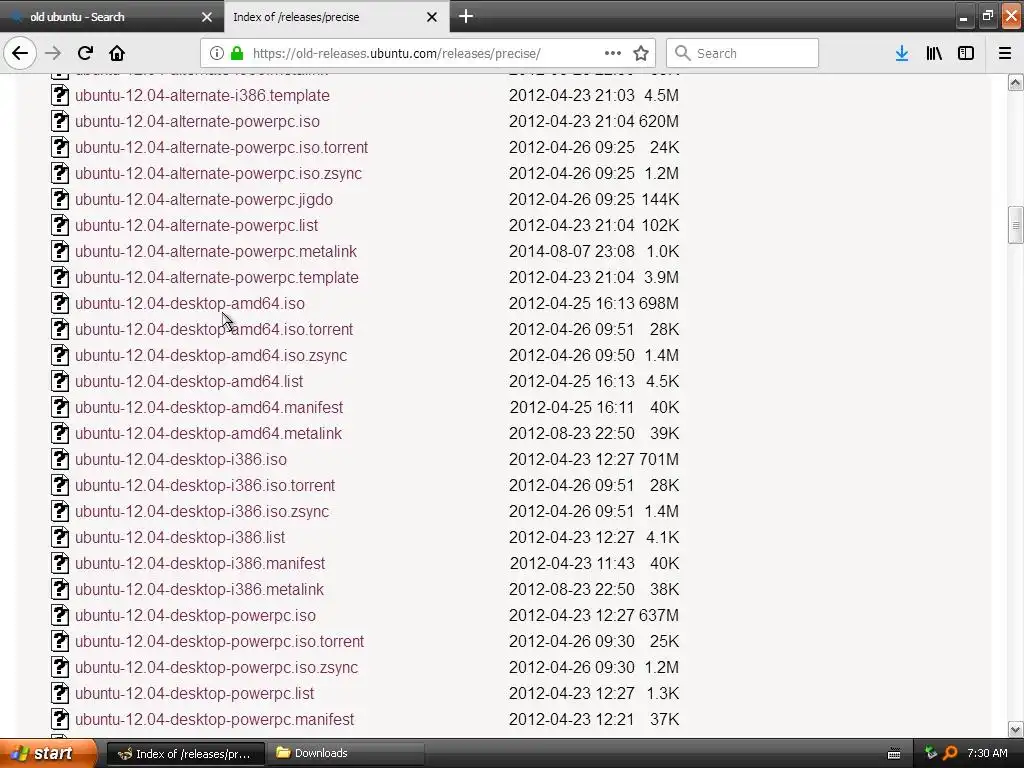Click the file icon beside ubuntu-12.04-desktop-i386.iso

(x=60, y=460)
